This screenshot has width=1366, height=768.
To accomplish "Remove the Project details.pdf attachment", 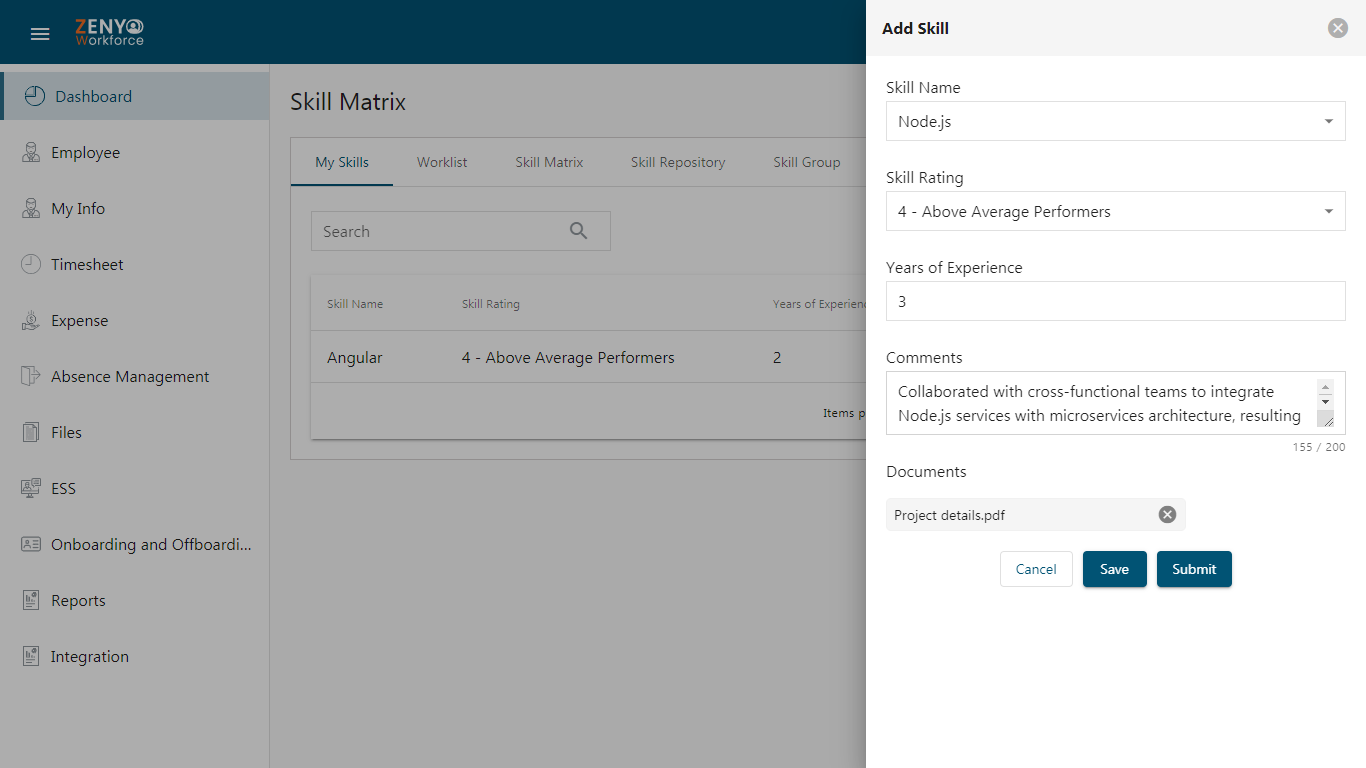I will click(x=1167, y=514).
